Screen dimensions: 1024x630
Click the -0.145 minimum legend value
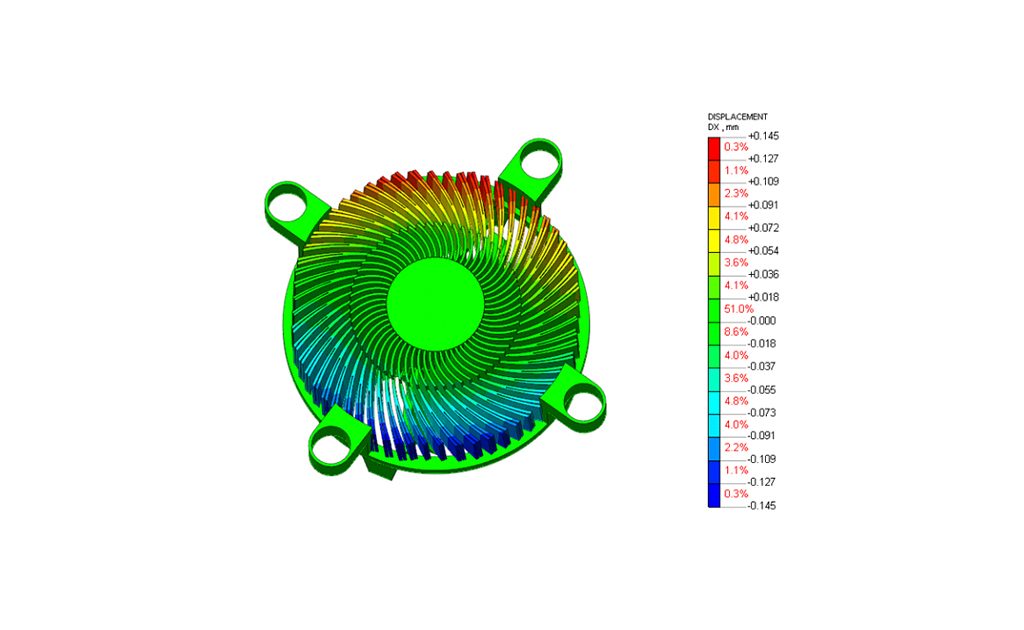pos(763,506)
